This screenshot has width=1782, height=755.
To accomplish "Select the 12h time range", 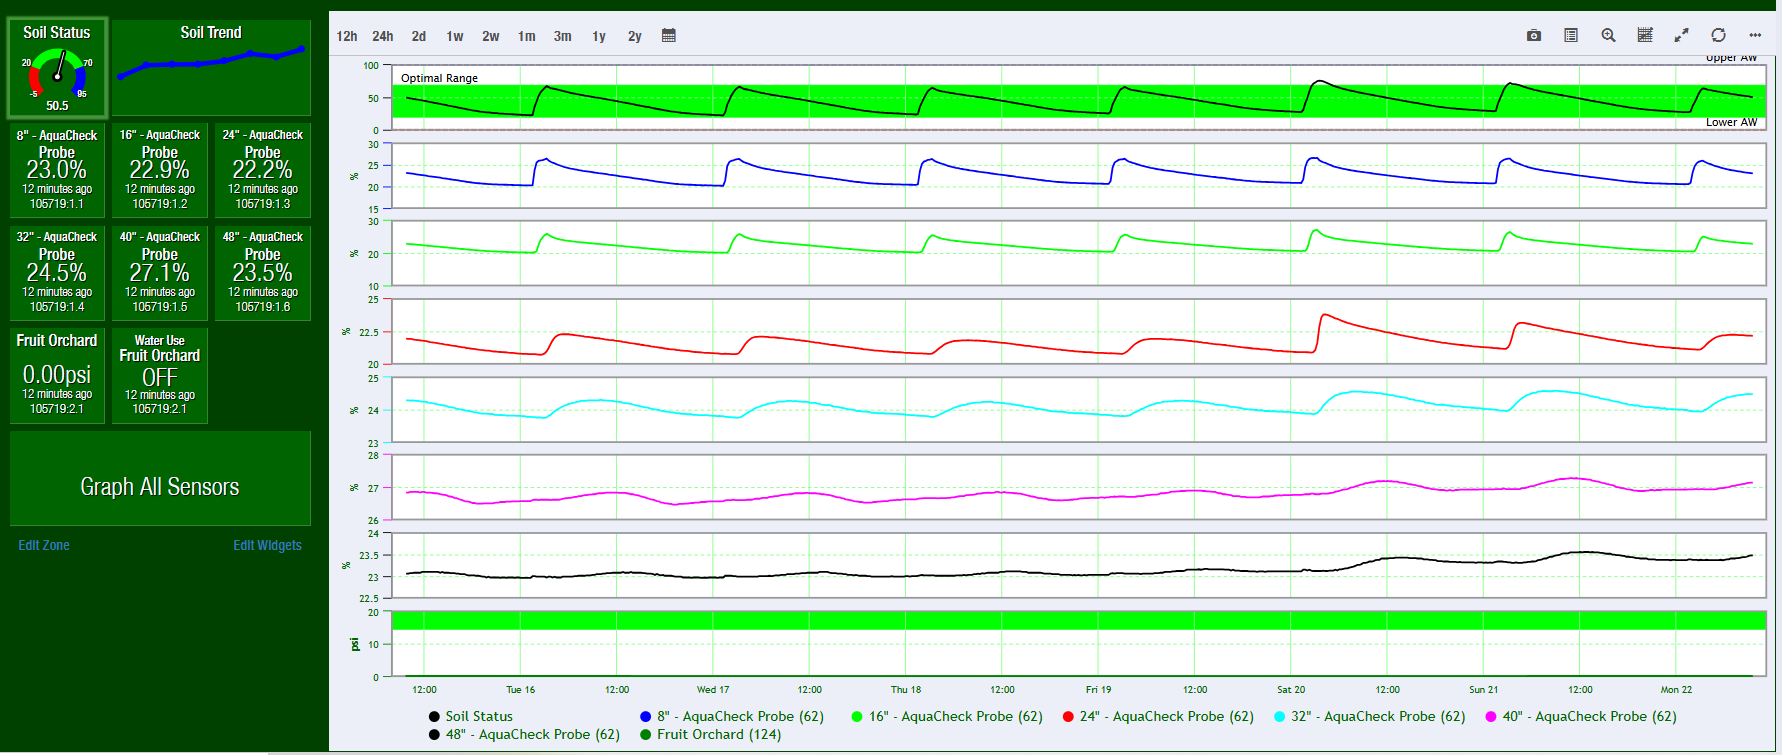I will coord(347,36).
